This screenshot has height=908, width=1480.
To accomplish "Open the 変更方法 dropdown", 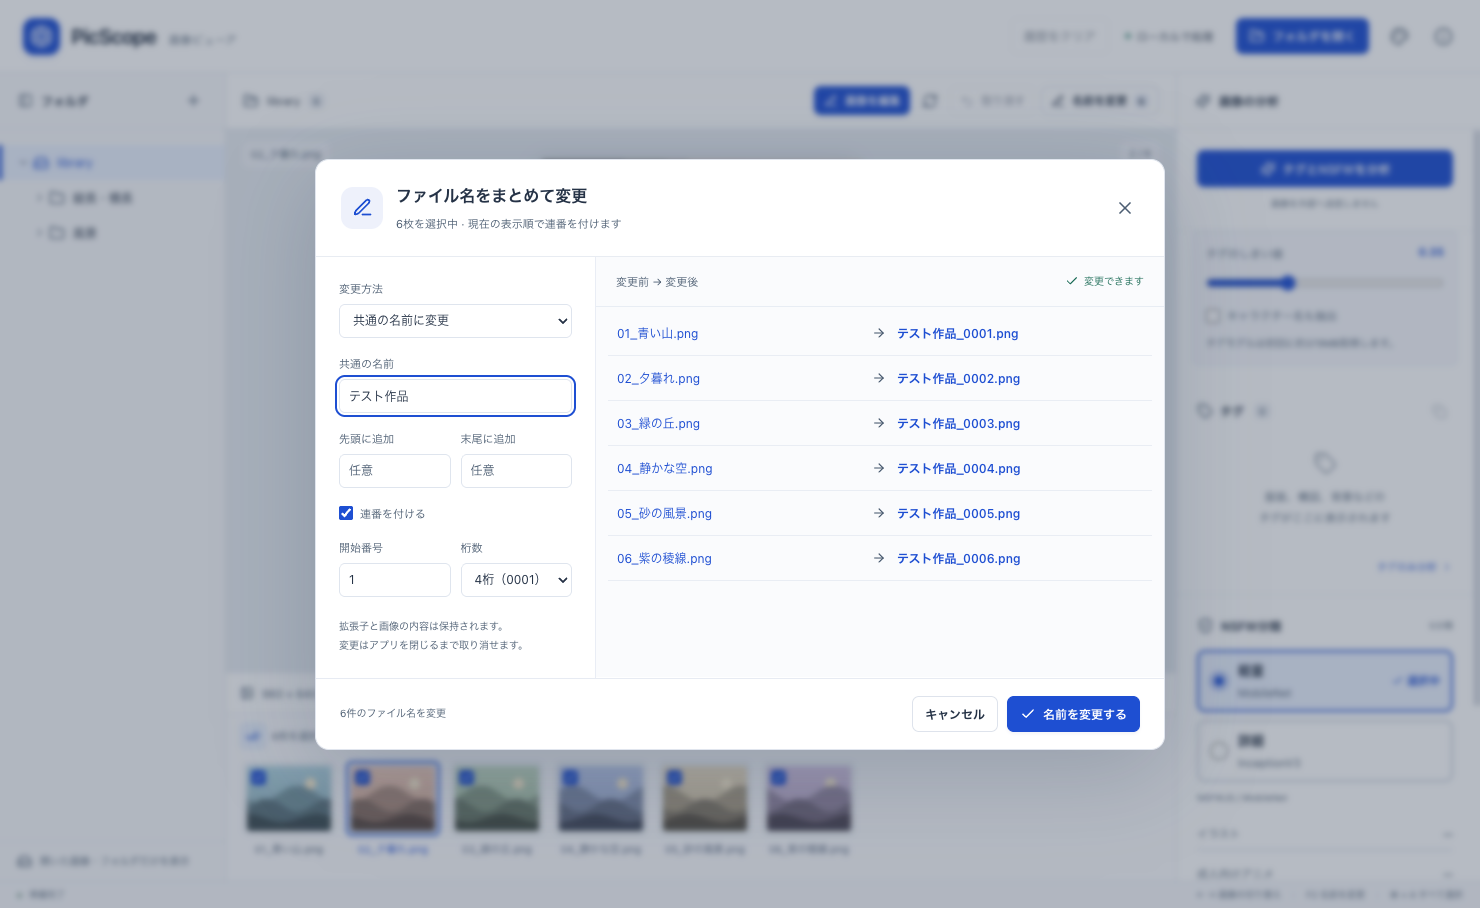I will (455, 321).
